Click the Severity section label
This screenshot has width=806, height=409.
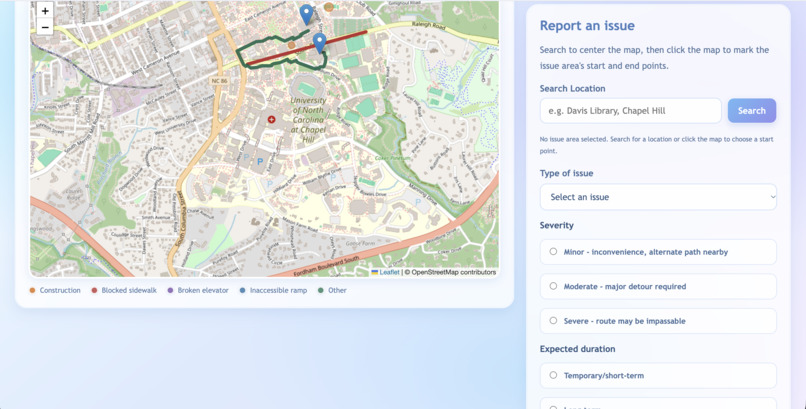pos(557,225)
